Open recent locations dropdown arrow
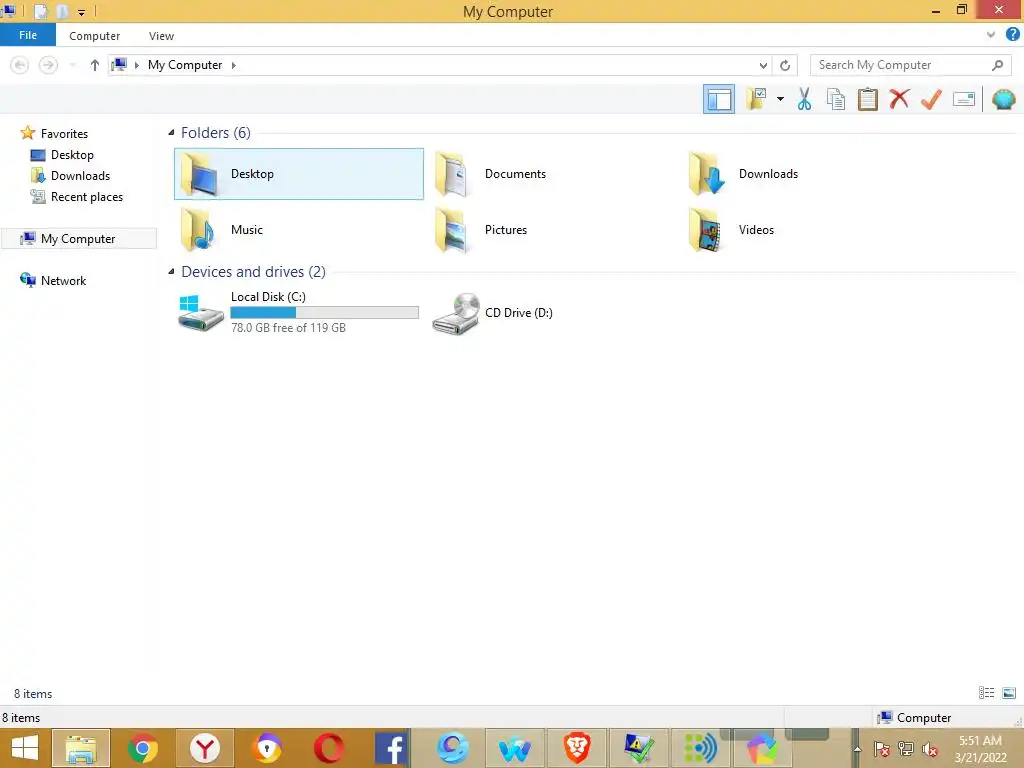 coord(72,65)
